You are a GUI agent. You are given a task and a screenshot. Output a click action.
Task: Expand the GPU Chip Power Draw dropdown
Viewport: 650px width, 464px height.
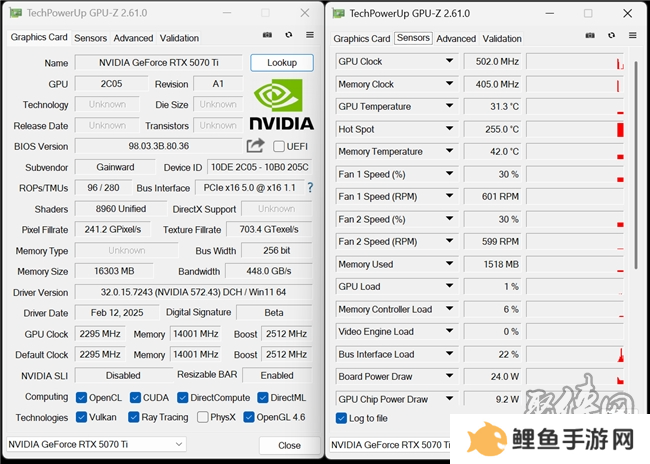[x=449, y=398]
